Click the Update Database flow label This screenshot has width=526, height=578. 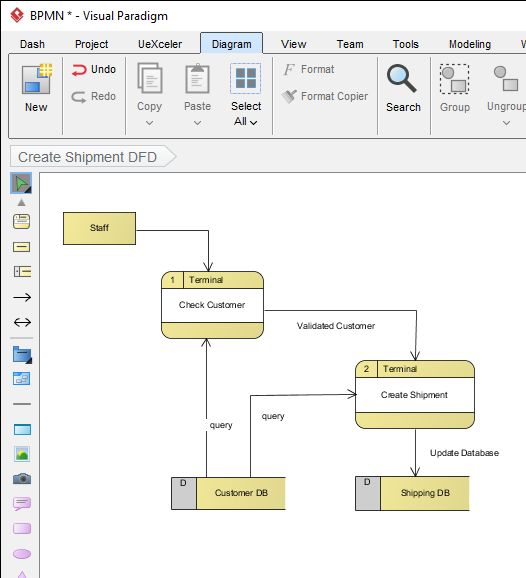tap(464, 453)
